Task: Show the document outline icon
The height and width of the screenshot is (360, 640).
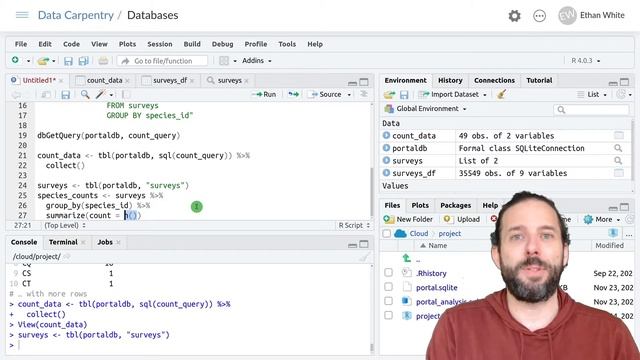Action: (363, 94)
